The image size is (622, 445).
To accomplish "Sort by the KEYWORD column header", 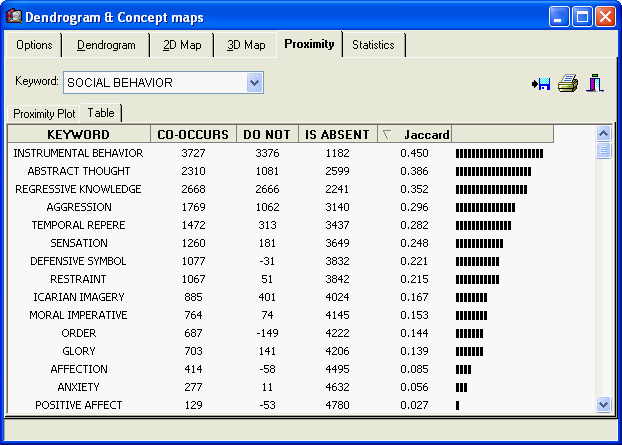I will pyautogui.click(x=78, y=134).
